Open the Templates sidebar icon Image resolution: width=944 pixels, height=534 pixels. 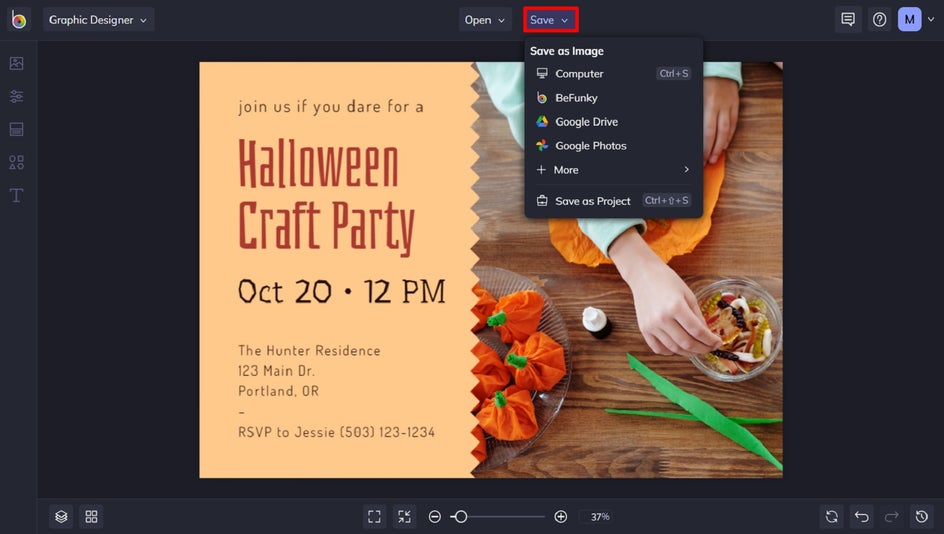[17, 129]
